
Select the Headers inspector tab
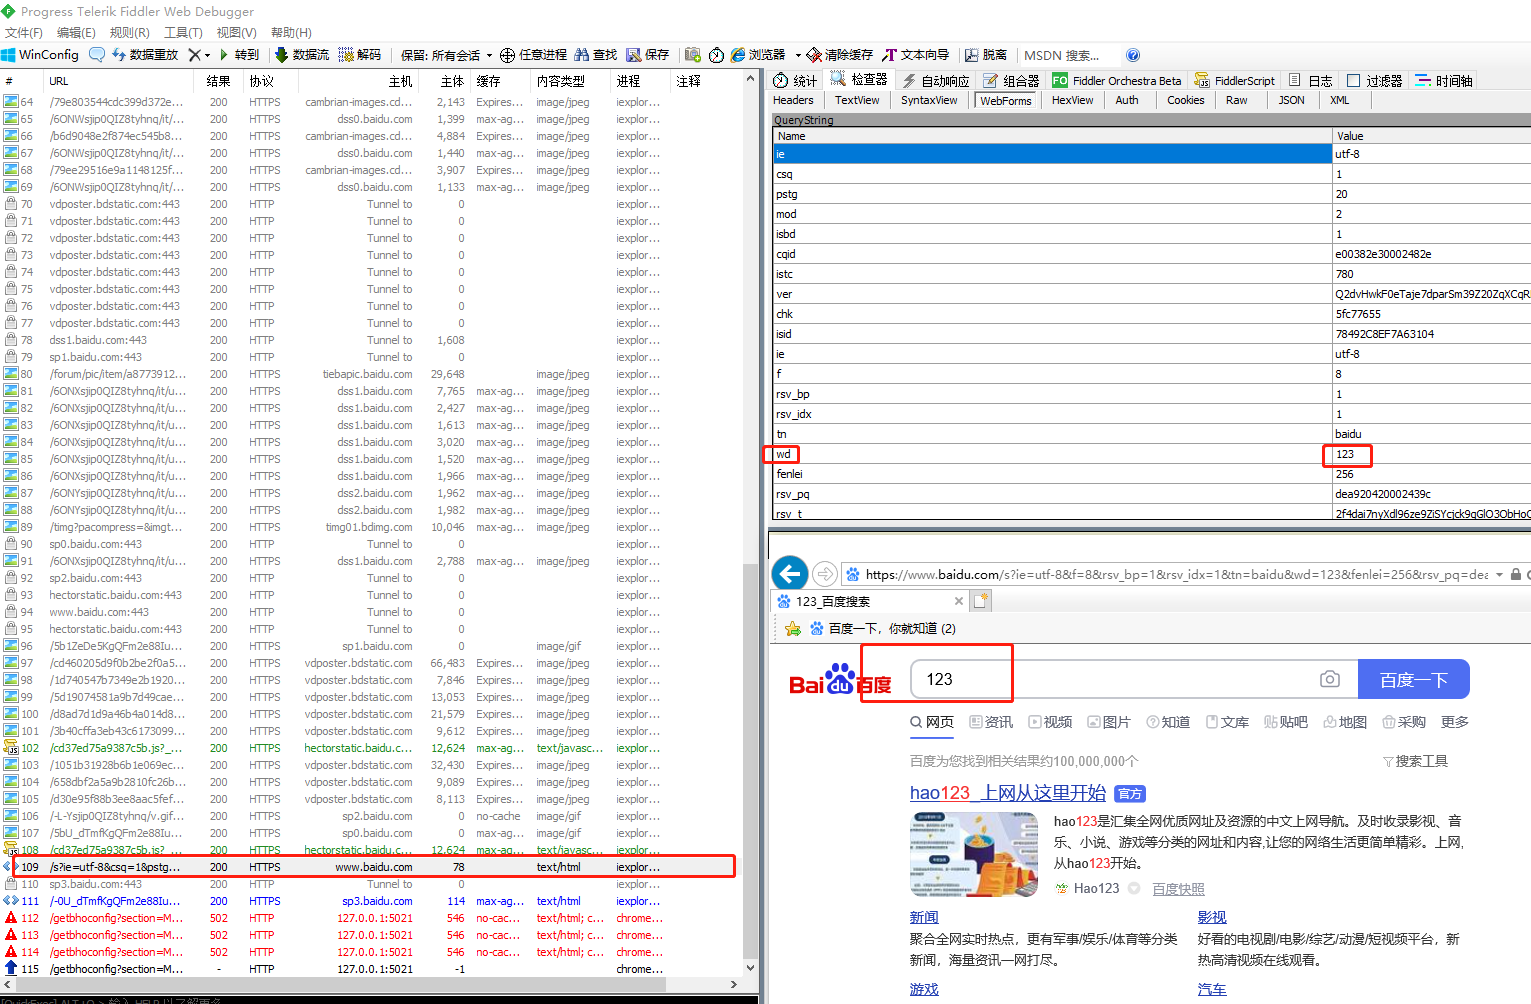[793, 100]
